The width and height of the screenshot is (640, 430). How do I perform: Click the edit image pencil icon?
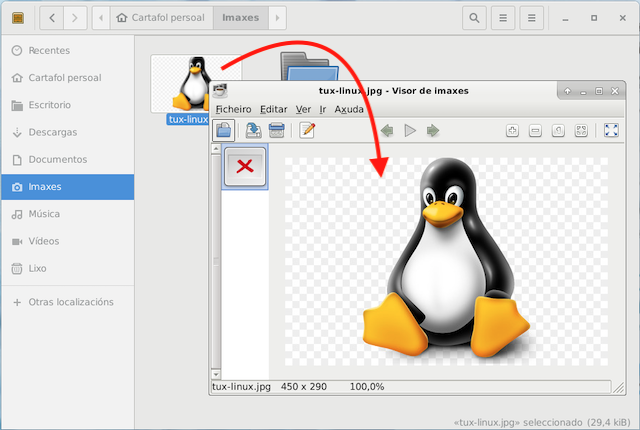tap(307, 130)
